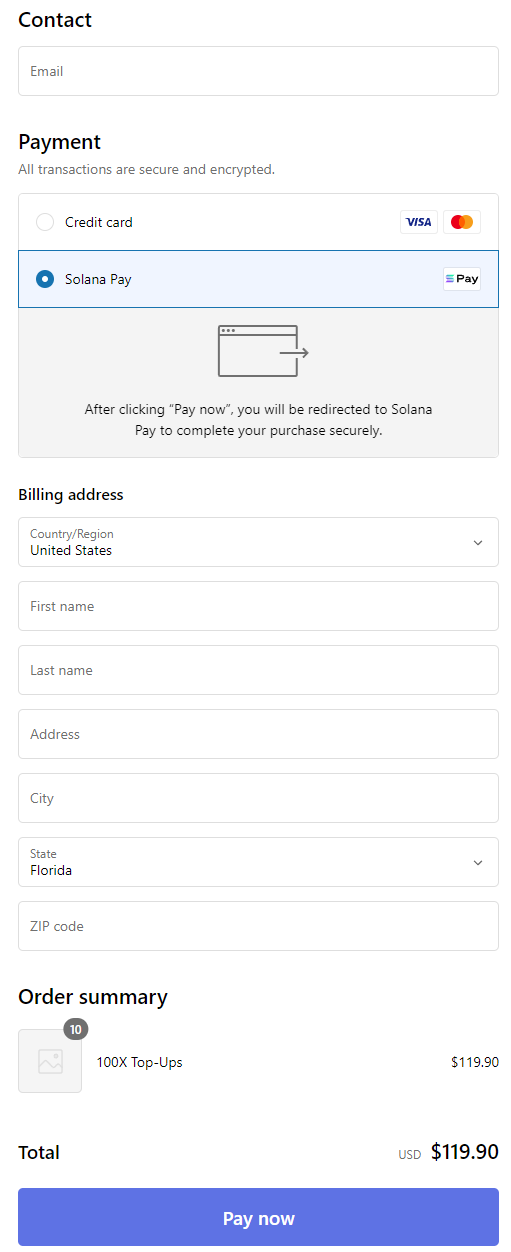511x1252 pixels.
Task: Click the Last name field
Action: (x=258, y=670)
